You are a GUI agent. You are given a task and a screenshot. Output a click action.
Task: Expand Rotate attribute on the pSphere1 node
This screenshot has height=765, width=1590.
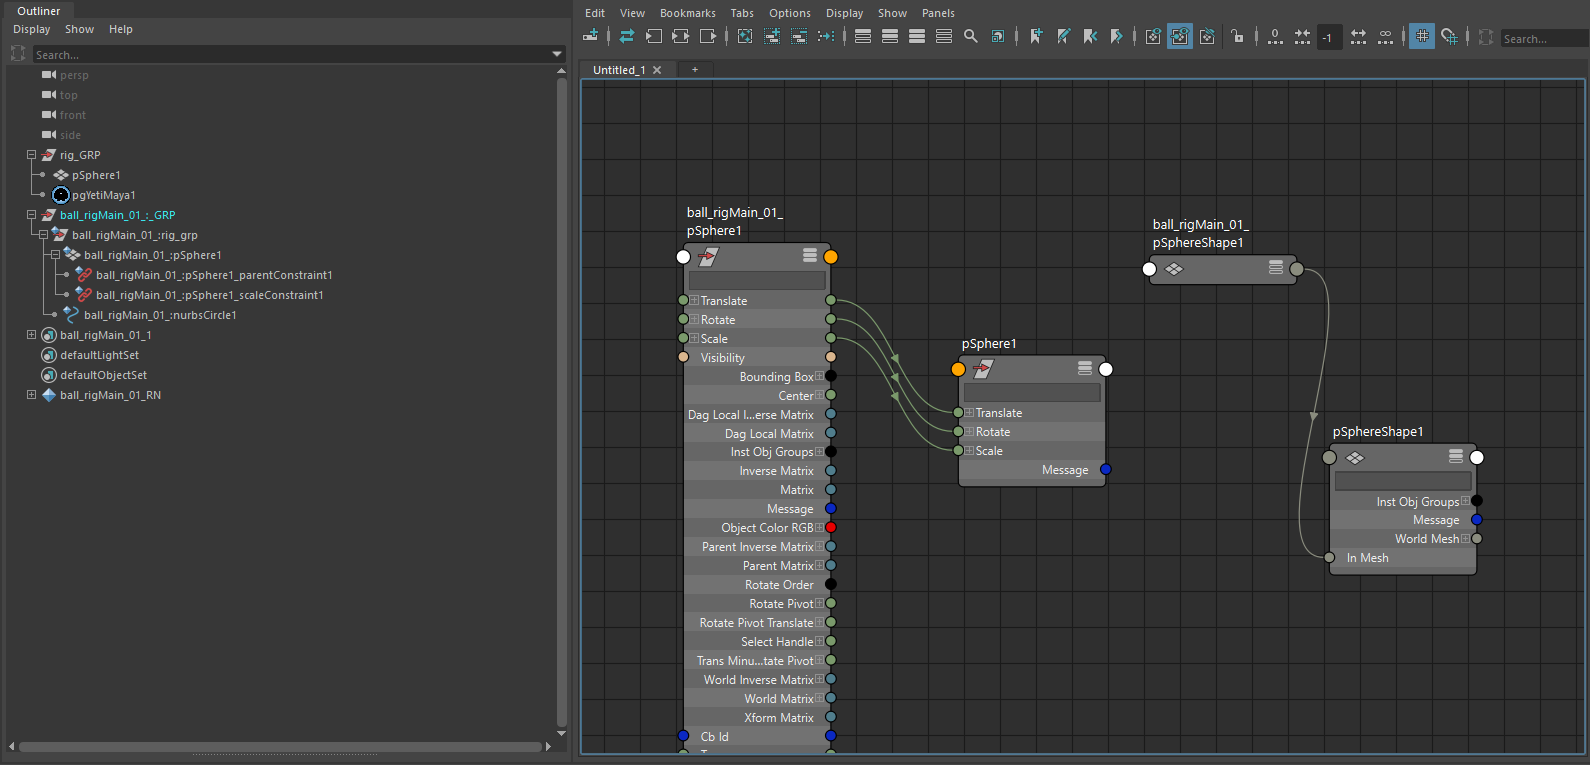(969, 432)
